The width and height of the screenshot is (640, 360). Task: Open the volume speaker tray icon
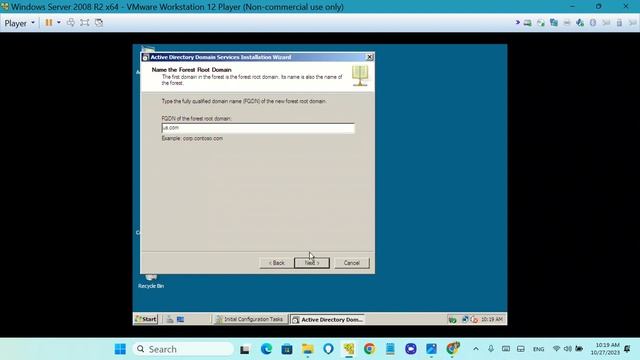click(567, 349)
